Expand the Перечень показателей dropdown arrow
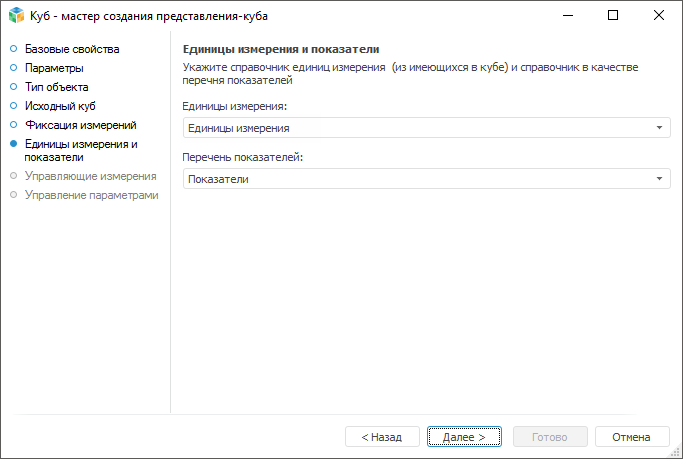The image size is (683, 459). coord(660,179)
